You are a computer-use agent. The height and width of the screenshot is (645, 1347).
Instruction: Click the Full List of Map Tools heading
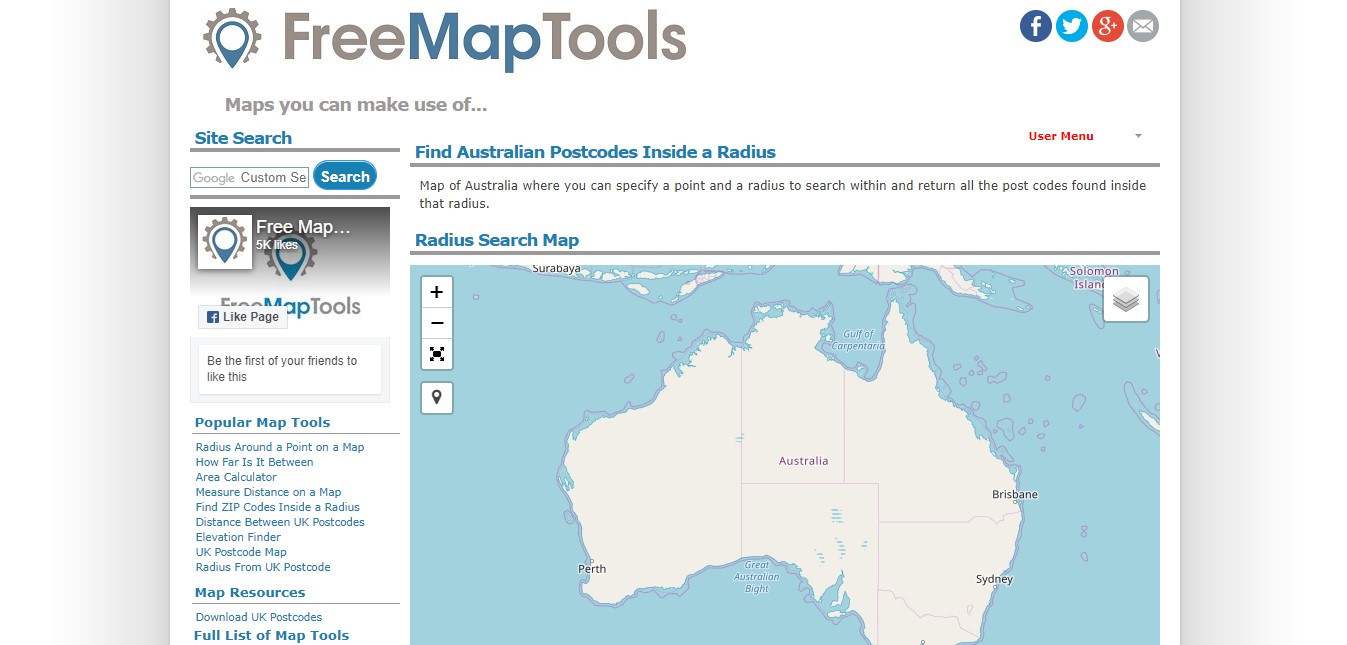pyautogui.click(x=271, y=635)
